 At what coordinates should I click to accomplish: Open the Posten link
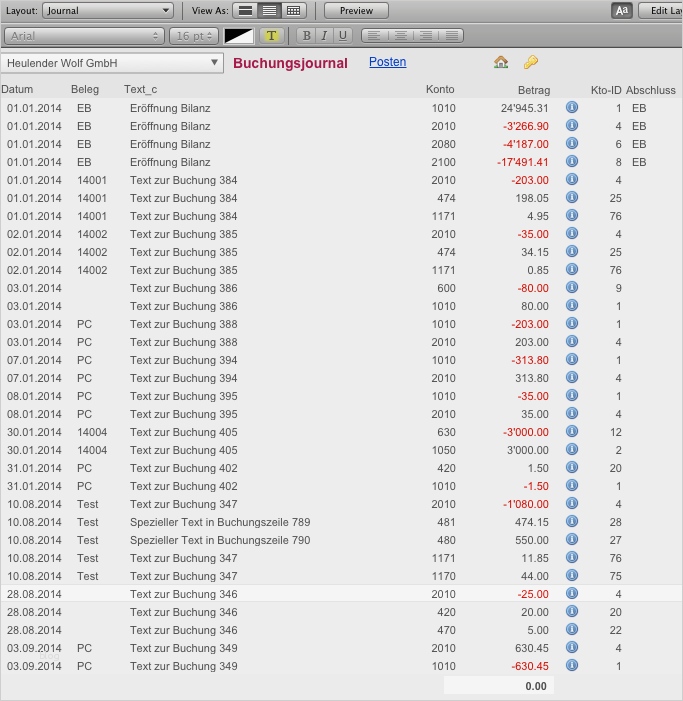pyautogui.click(x=388, y=62)
